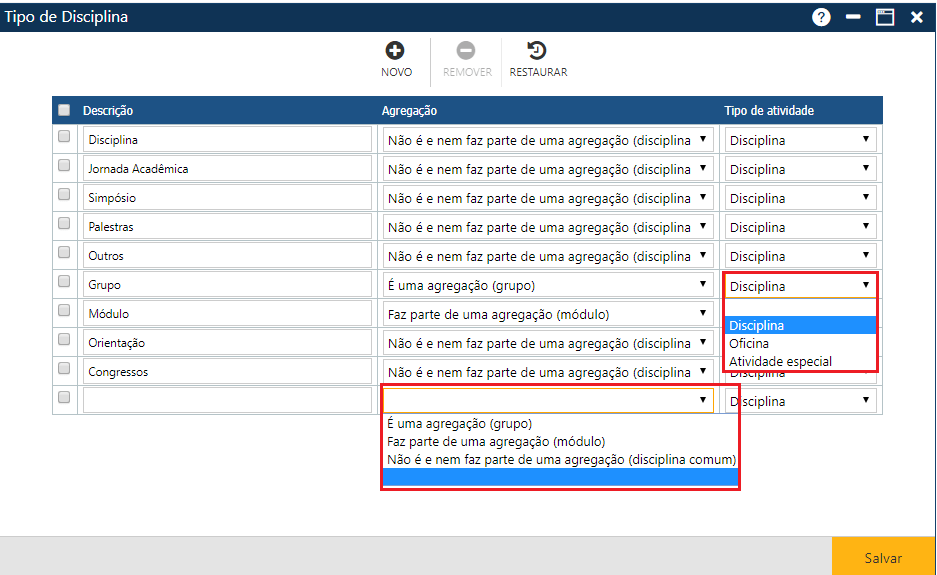Open Agregação dropdown for Módulo row
Screen dimensions: 937x575
pos(548,314)
